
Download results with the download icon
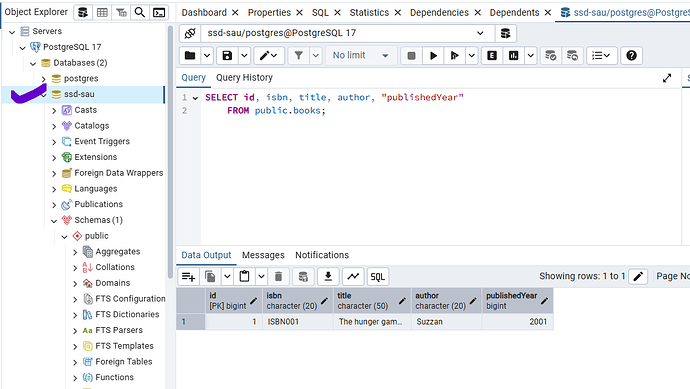point(328,276)
